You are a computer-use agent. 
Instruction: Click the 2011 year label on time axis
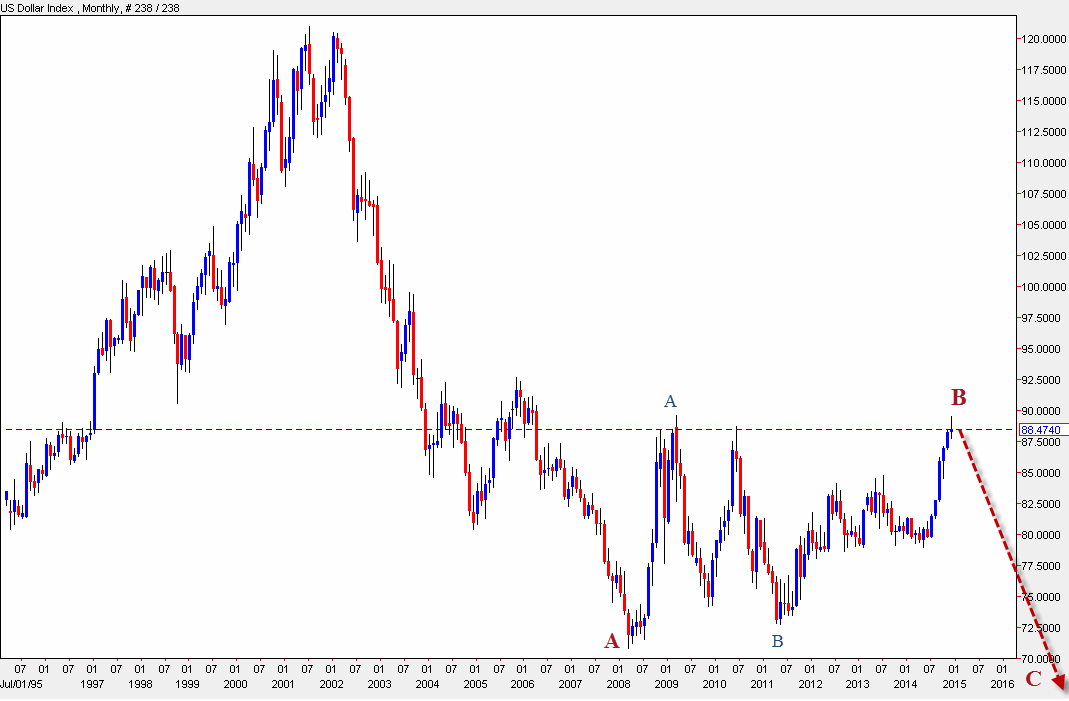(x=762, y=685)
